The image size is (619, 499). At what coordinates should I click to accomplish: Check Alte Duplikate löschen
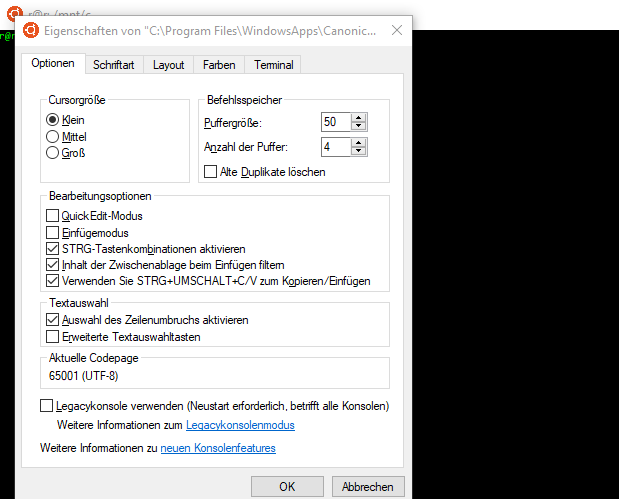click(210, 172)
